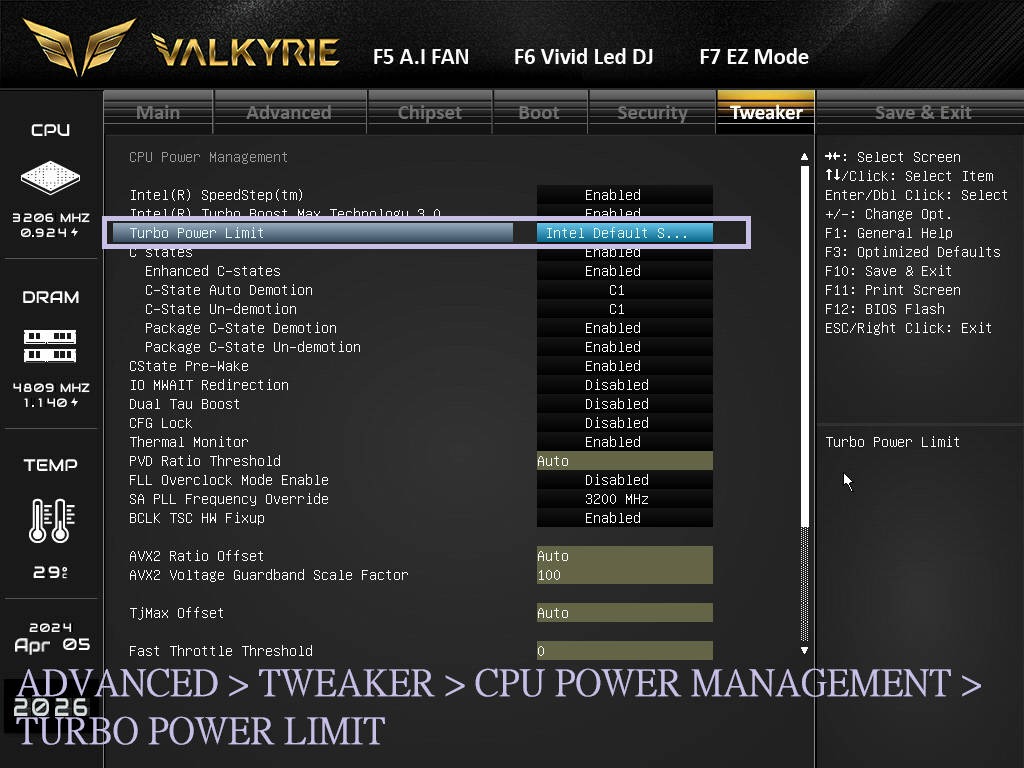Click scrollbar up arrow
This screenshot has width=1024, height=768.
click(x=805, y=157)
